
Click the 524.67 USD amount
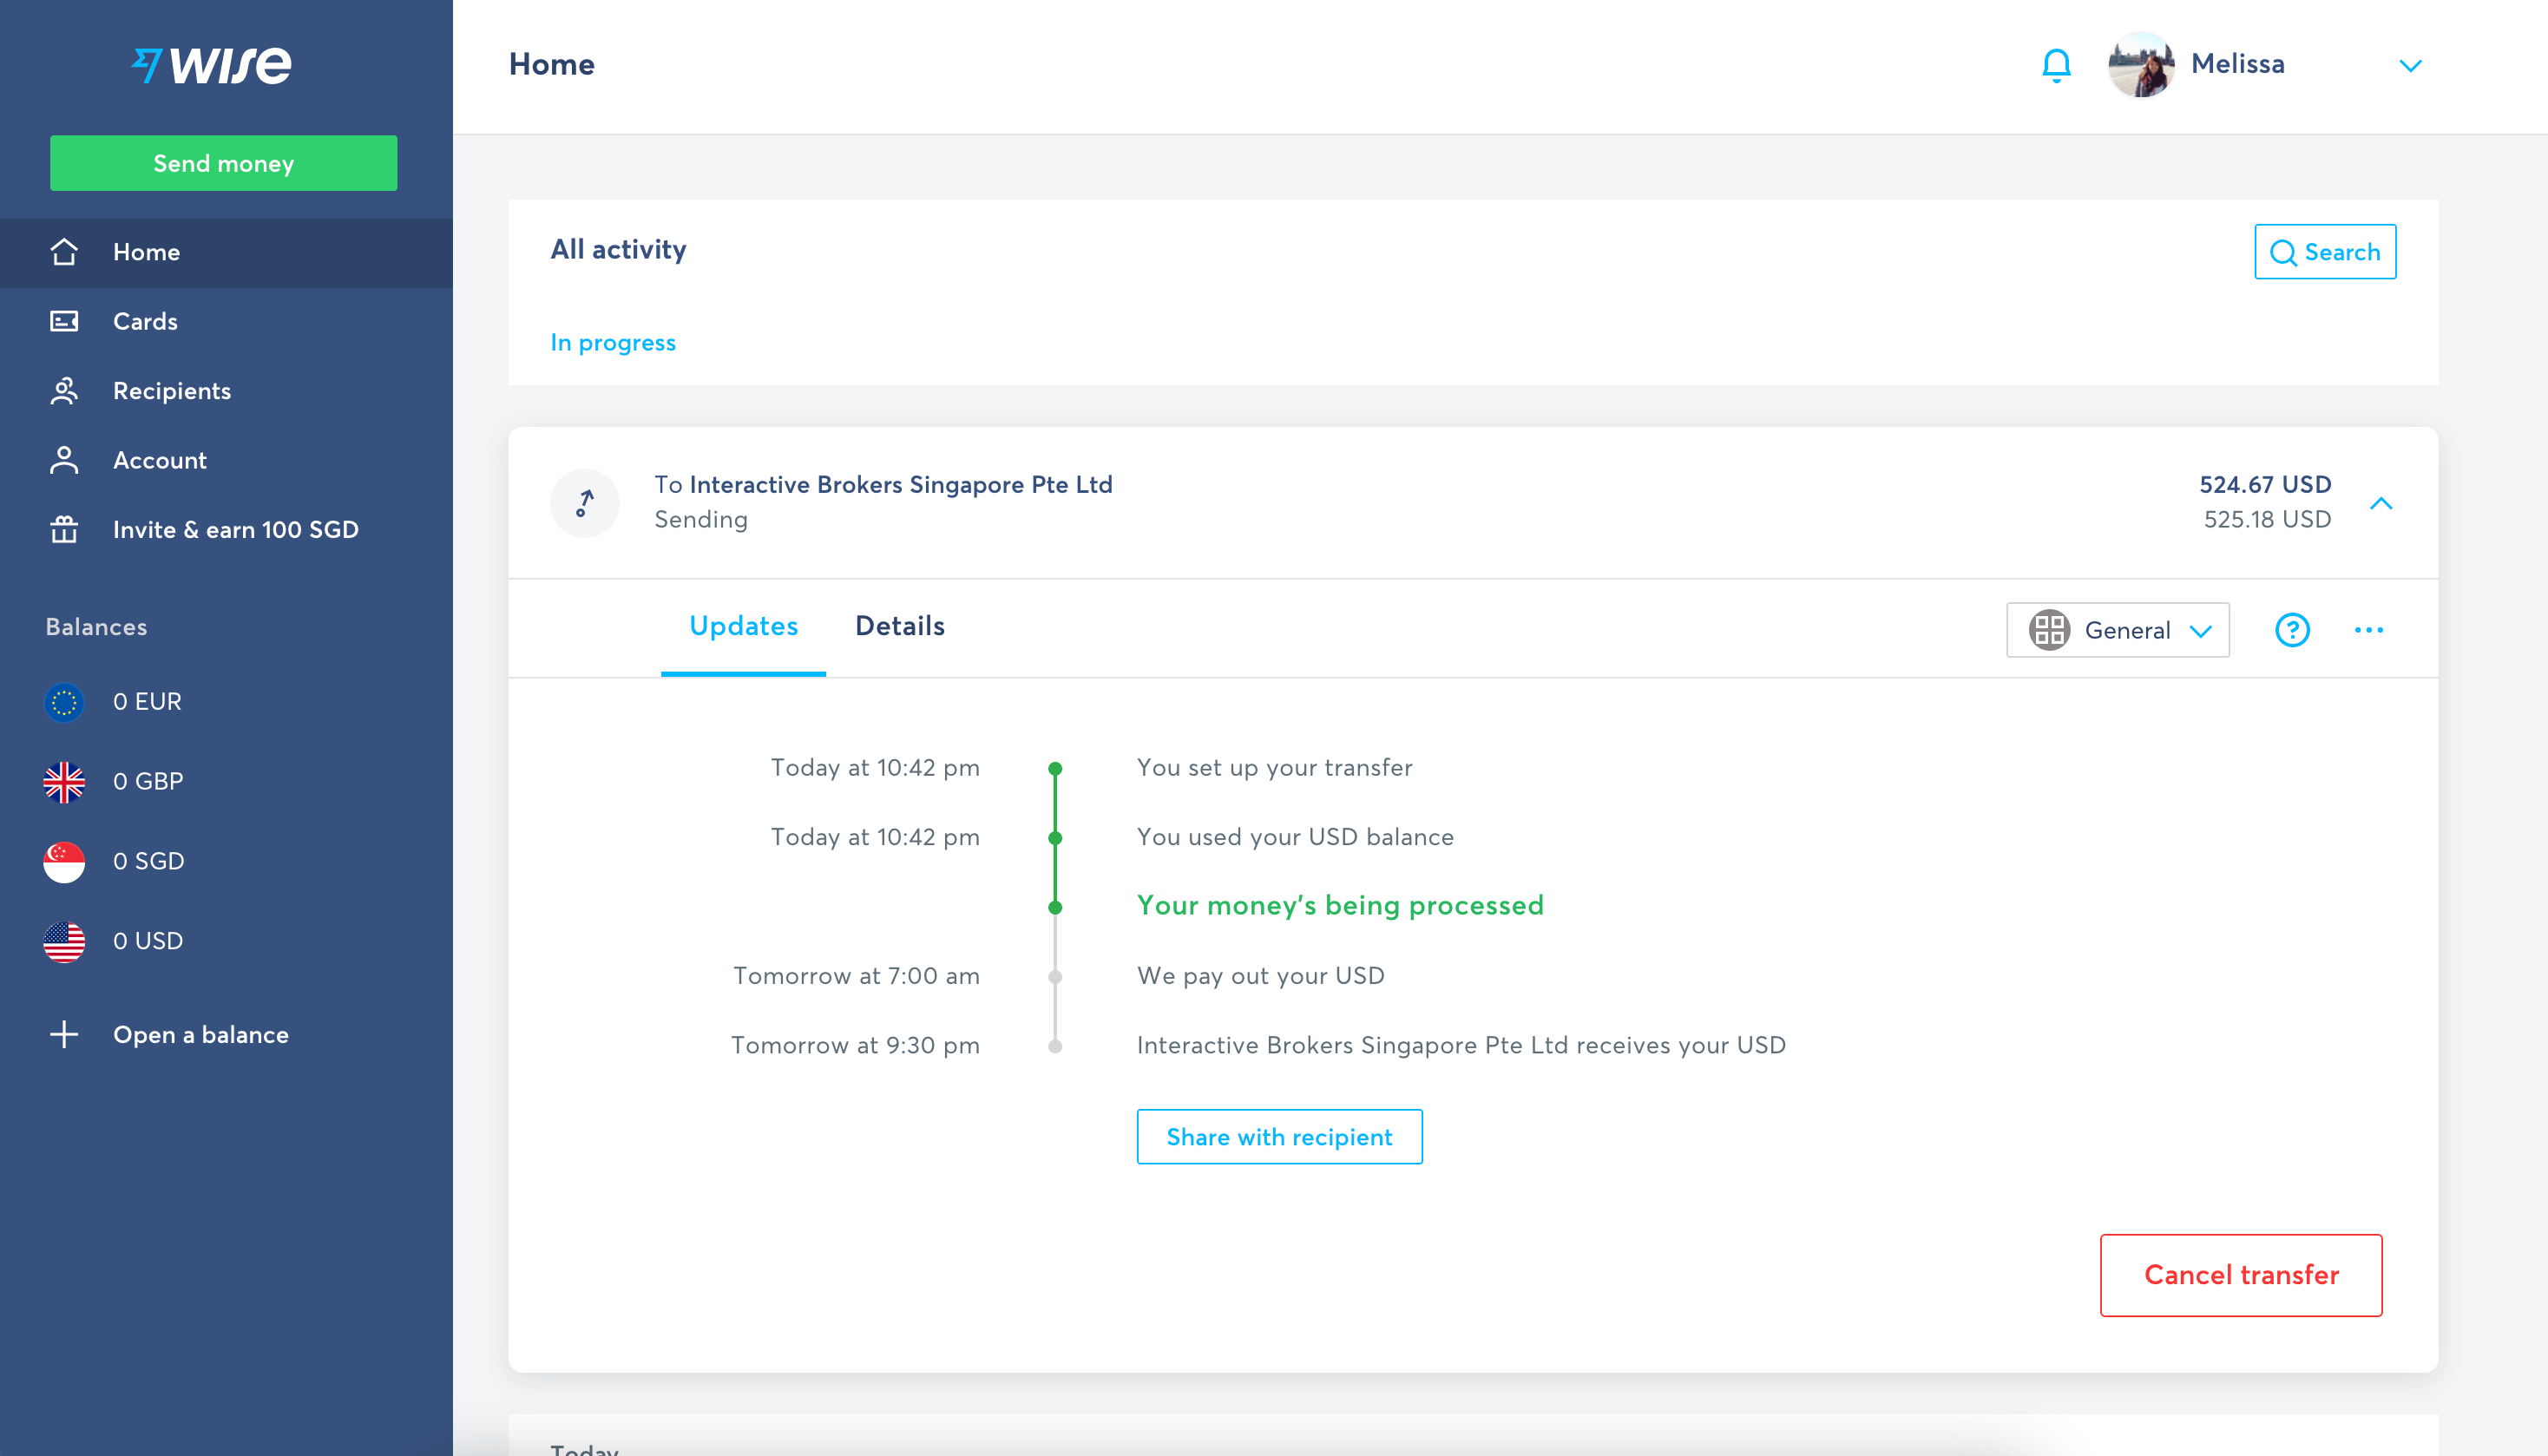[2265, 485]
